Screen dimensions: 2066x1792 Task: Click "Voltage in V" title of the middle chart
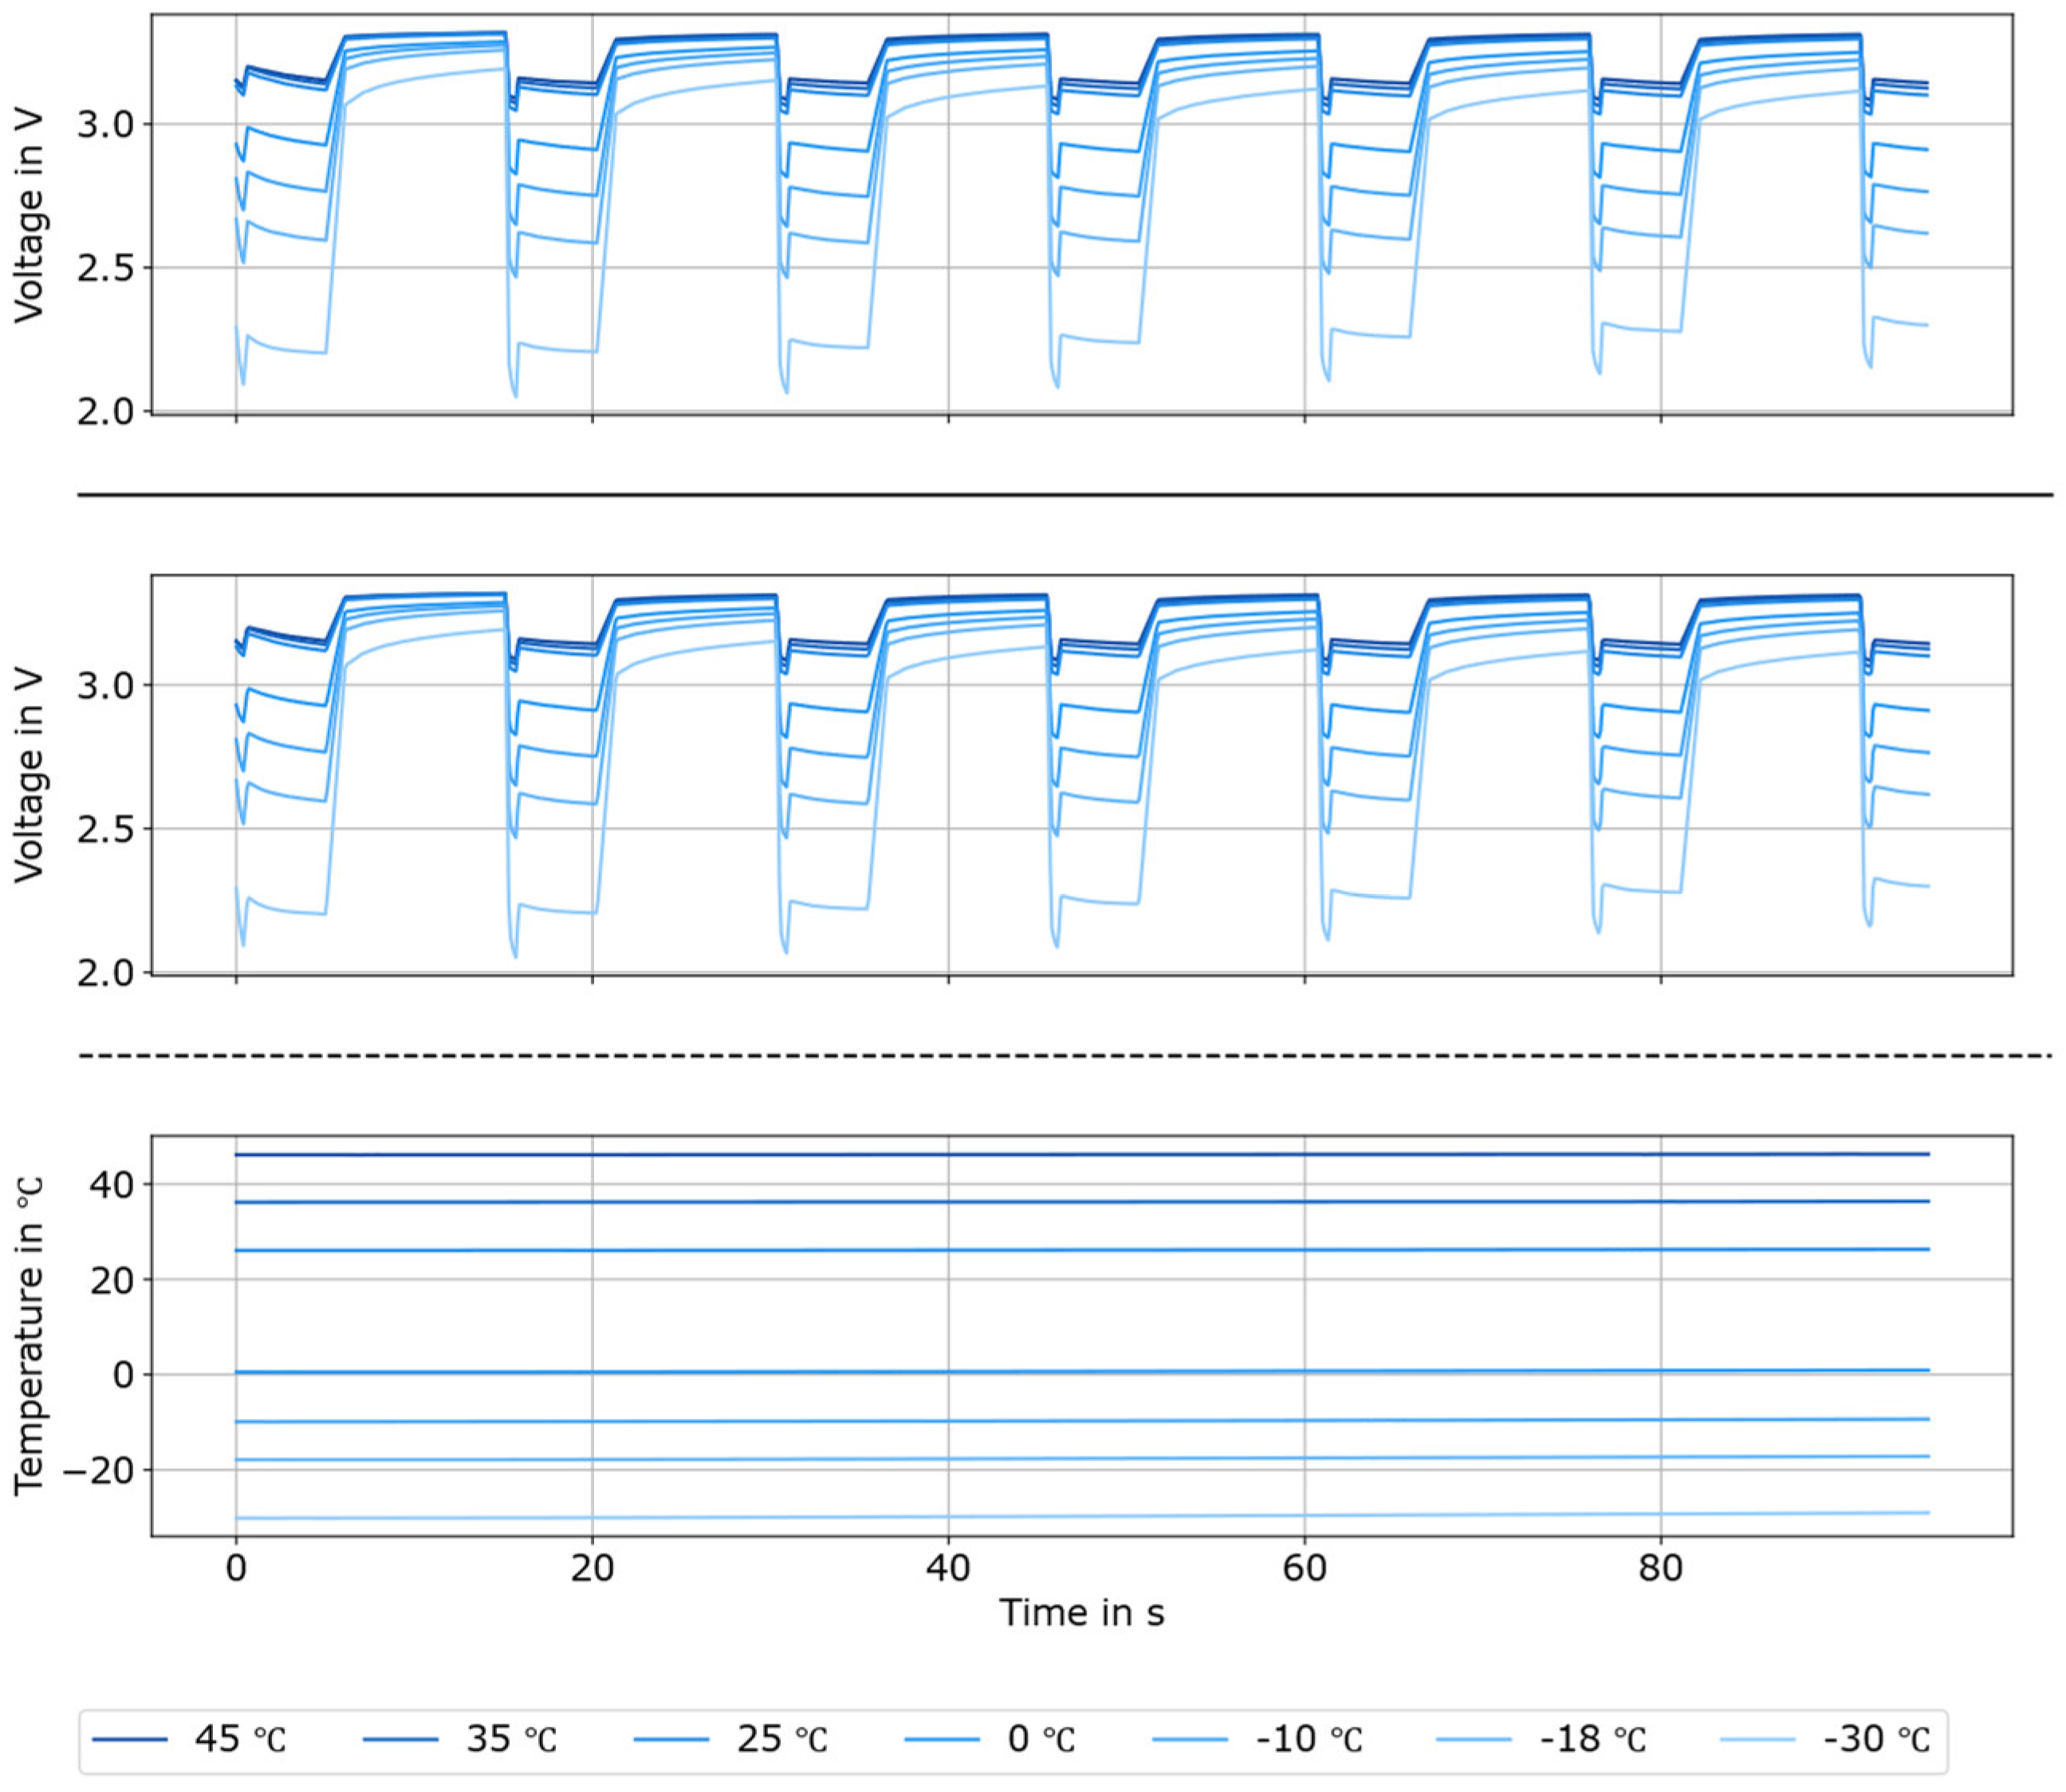tap(31, 775)
